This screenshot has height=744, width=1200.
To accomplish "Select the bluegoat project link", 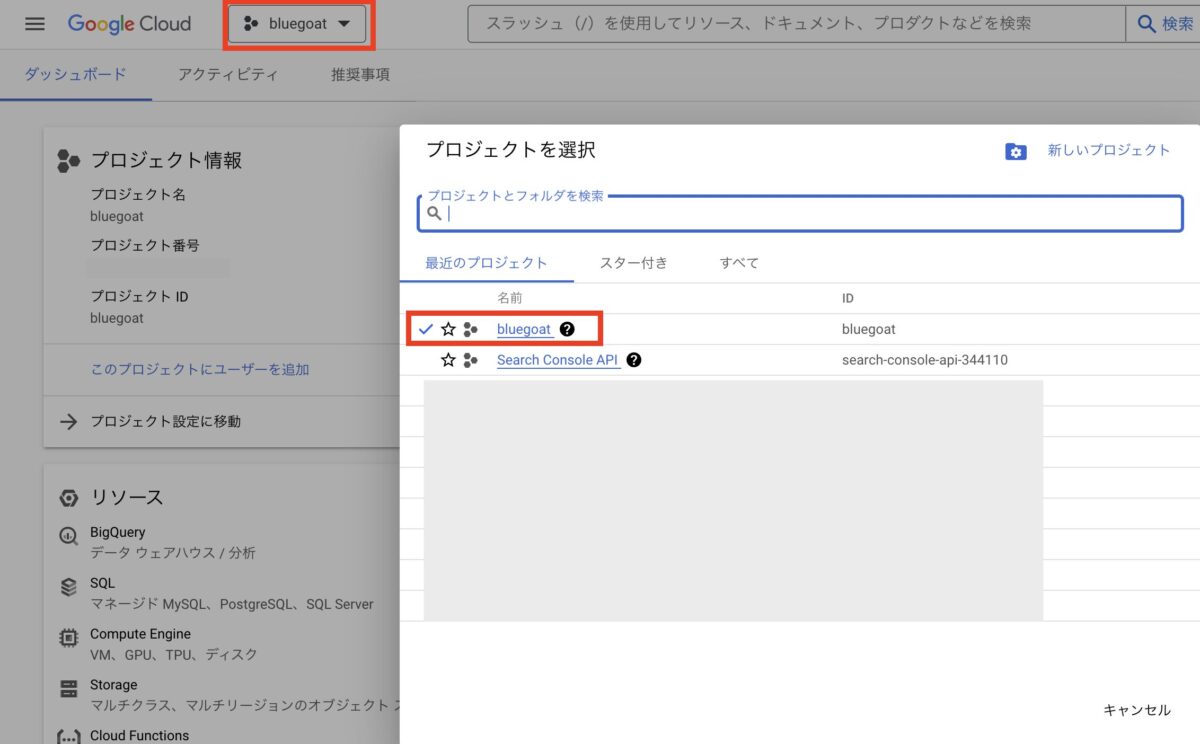I will coord(524,329).
